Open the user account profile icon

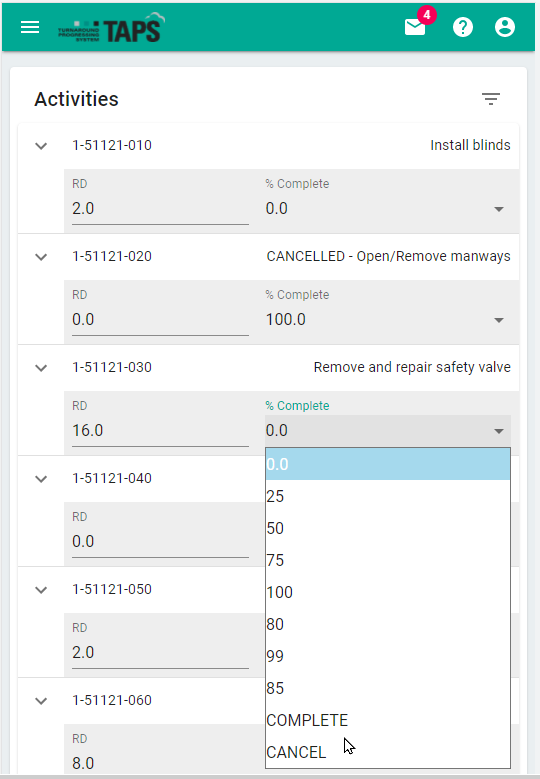tap(505, 27)
